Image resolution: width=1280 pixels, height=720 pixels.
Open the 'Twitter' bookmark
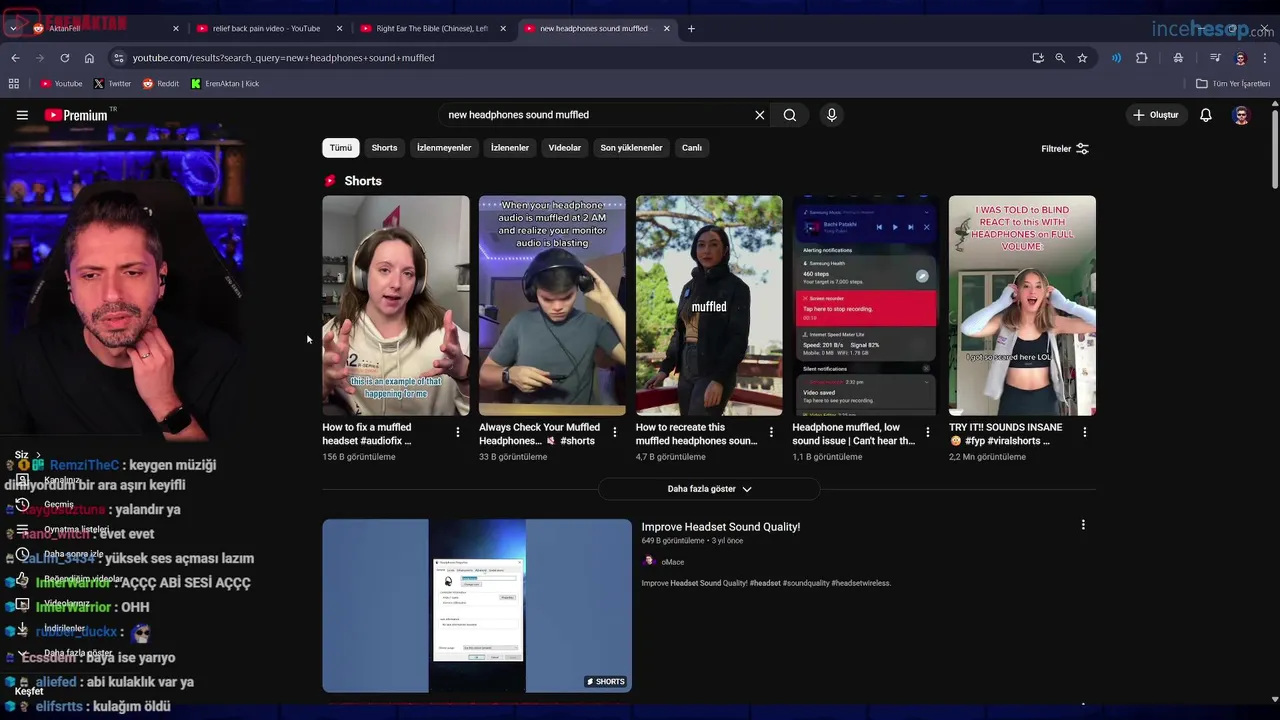(x=112, y=84)
